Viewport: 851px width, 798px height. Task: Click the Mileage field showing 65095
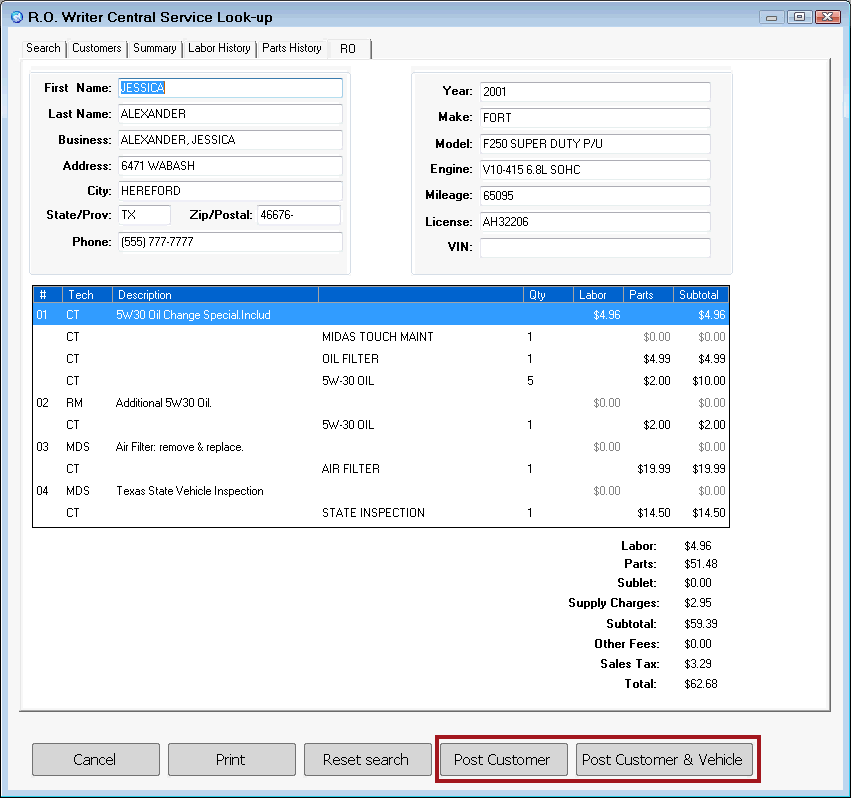[x=594, y=195]
